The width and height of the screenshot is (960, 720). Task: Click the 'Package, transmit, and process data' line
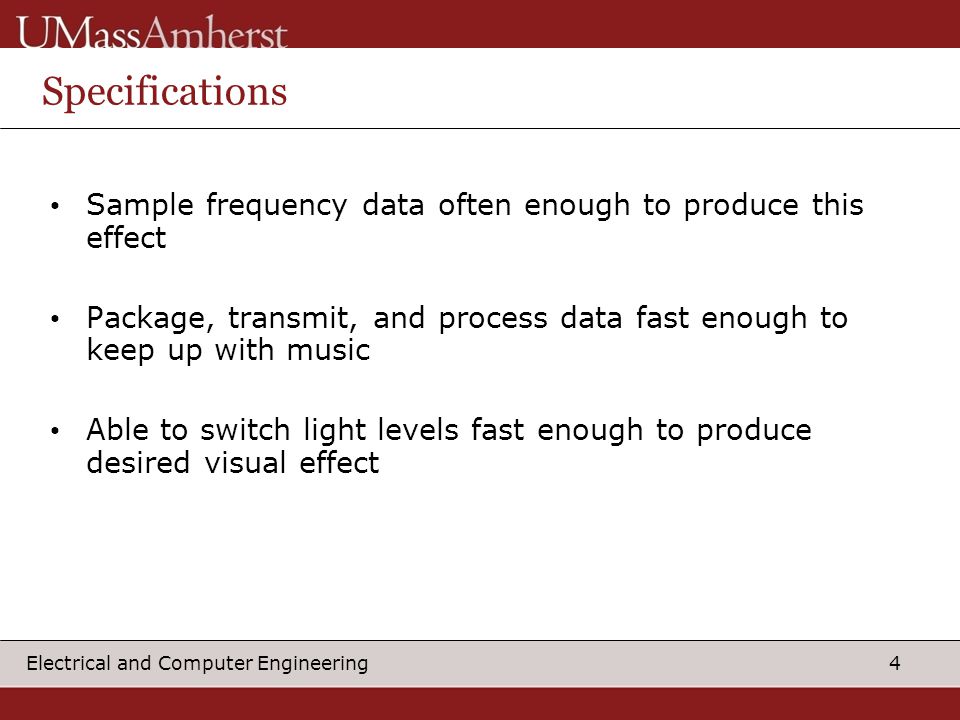(x=354, y=319)
